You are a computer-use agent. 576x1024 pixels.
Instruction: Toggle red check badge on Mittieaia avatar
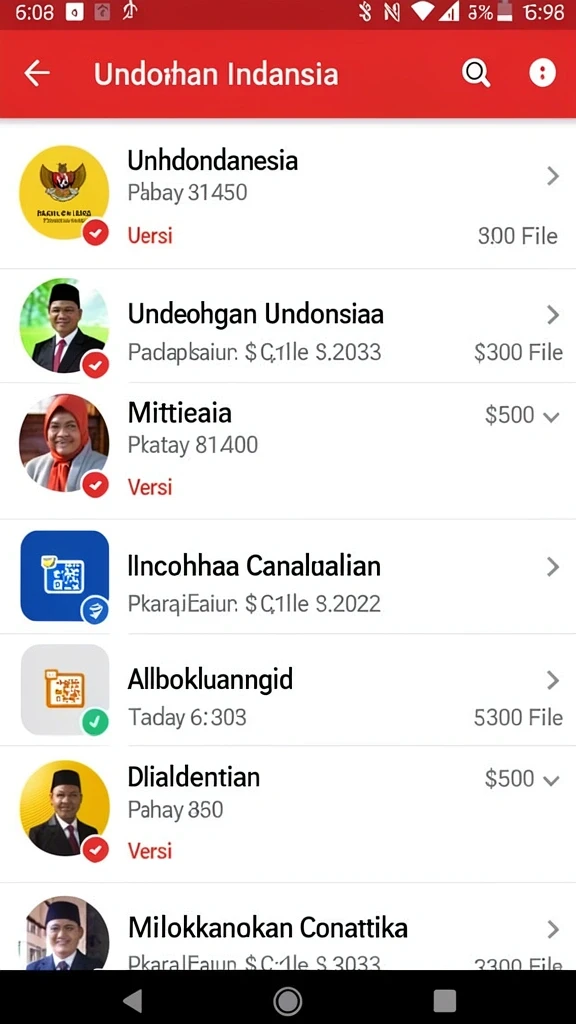[95, 485]
